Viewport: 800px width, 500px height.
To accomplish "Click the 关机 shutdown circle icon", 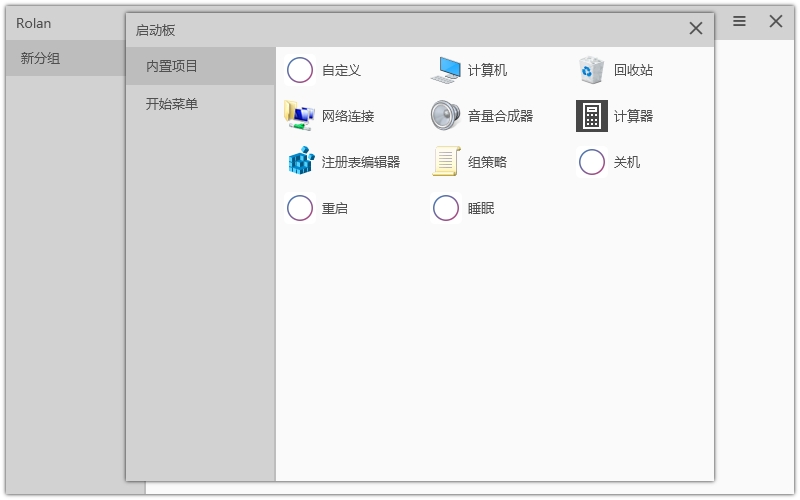I will click(x=592, y=162).
